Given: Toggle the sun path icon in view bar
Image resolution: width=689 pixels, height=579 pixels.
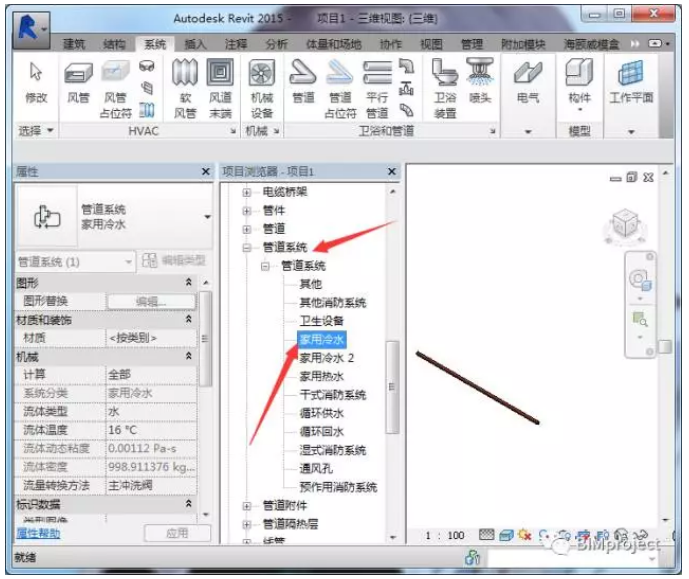Looking at the screenshot, I should 525,535.
